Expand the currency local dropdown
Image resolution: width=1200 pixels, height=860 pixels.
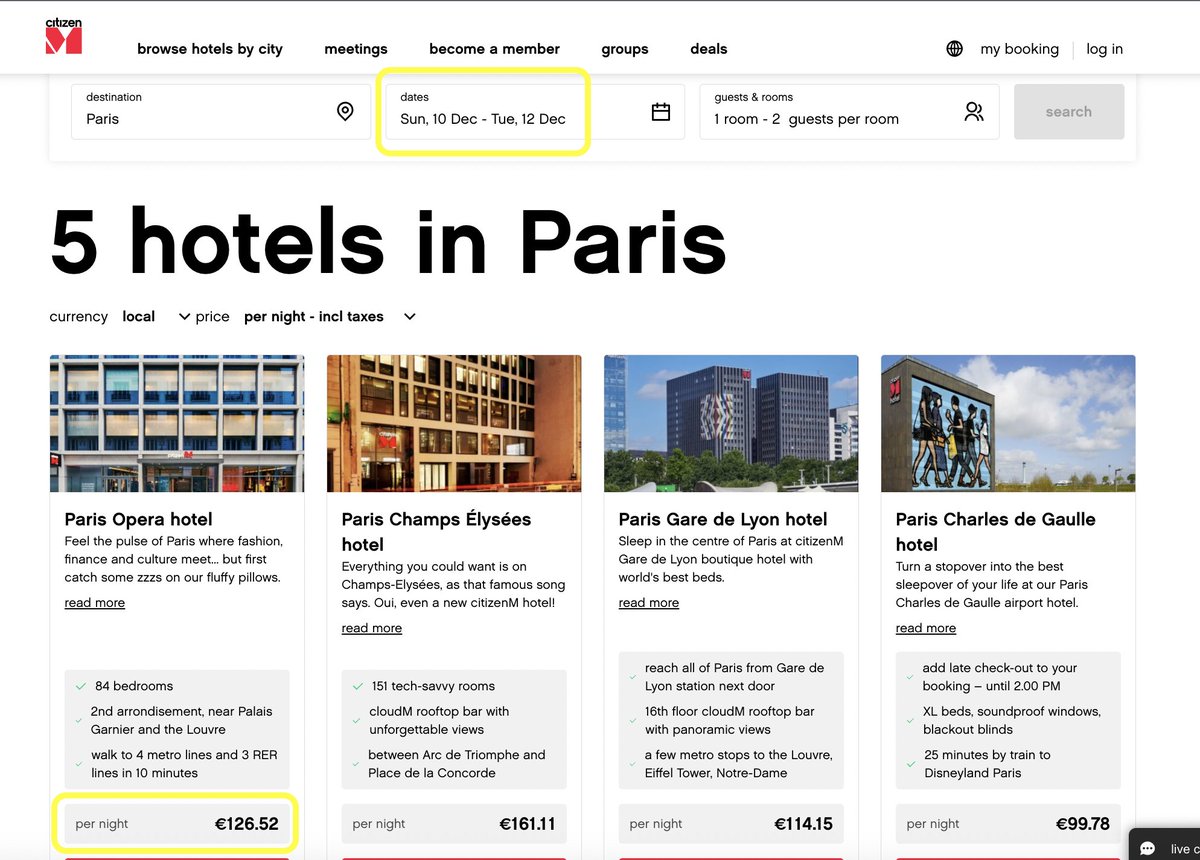[x=156, y=317]
